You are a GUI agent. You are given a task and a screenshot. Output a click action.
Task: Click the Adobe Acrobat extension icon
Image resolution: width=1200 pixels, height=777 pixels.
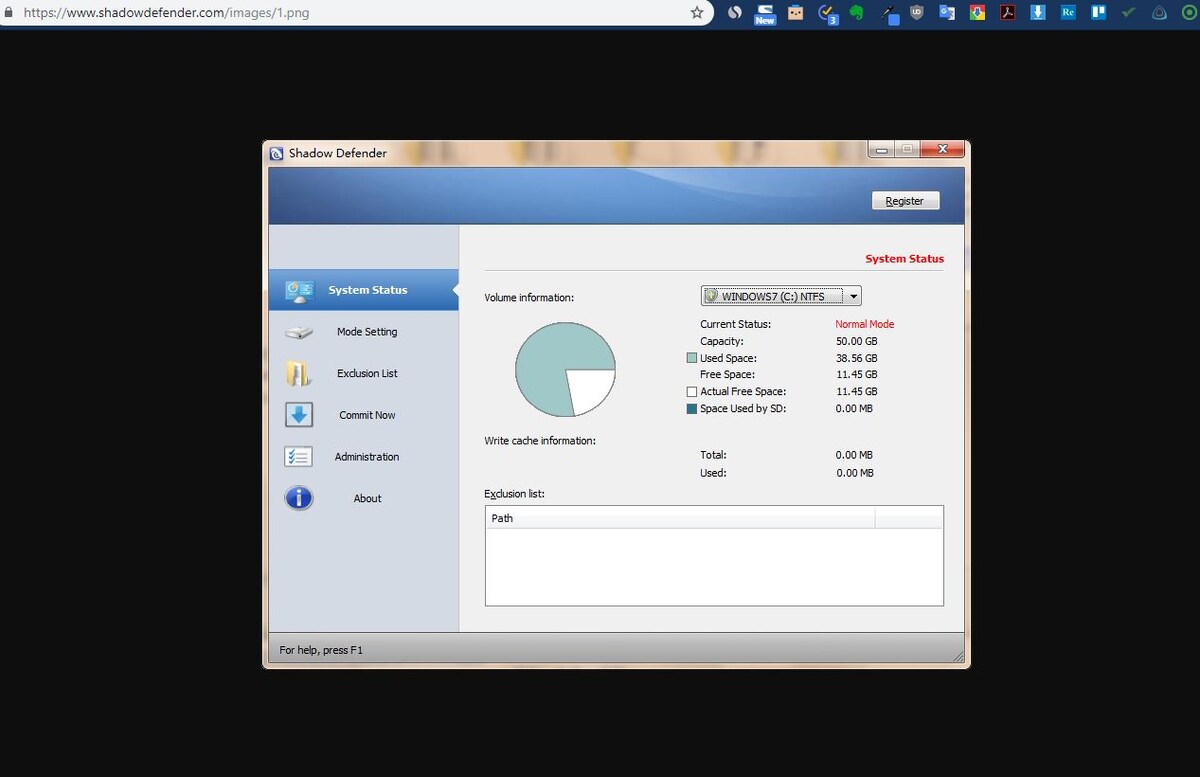point(1008,13)
